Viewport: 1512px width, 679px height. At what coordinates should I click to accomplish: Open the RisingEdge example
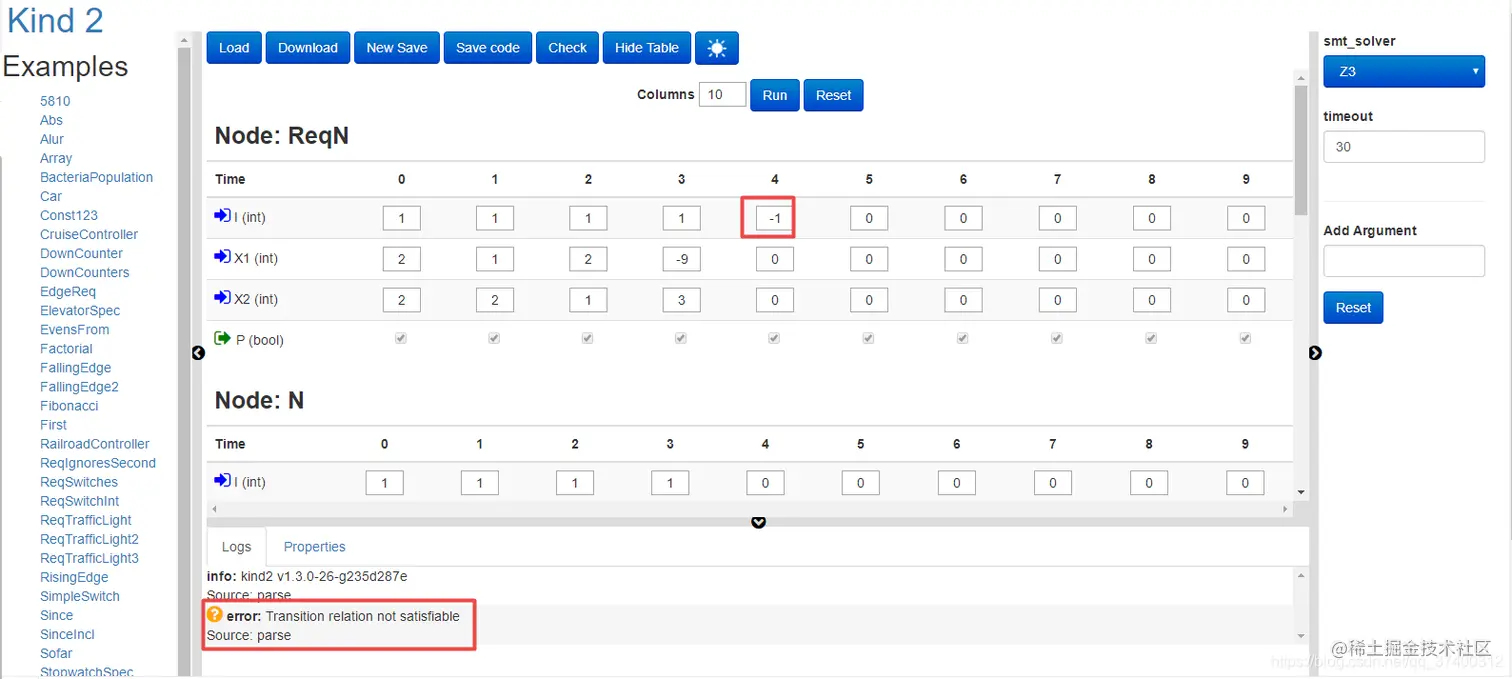[x=74, y=577]
